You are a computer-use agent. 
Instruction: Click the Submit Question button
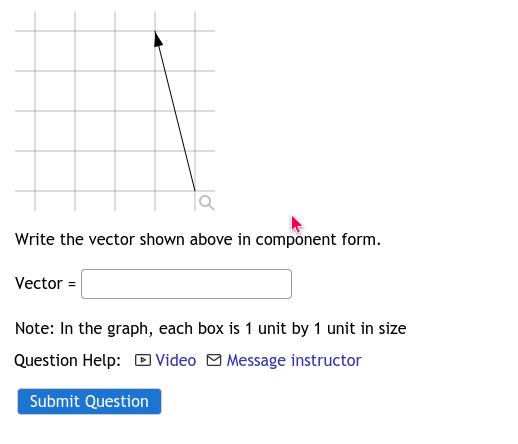tap(89, 401)
